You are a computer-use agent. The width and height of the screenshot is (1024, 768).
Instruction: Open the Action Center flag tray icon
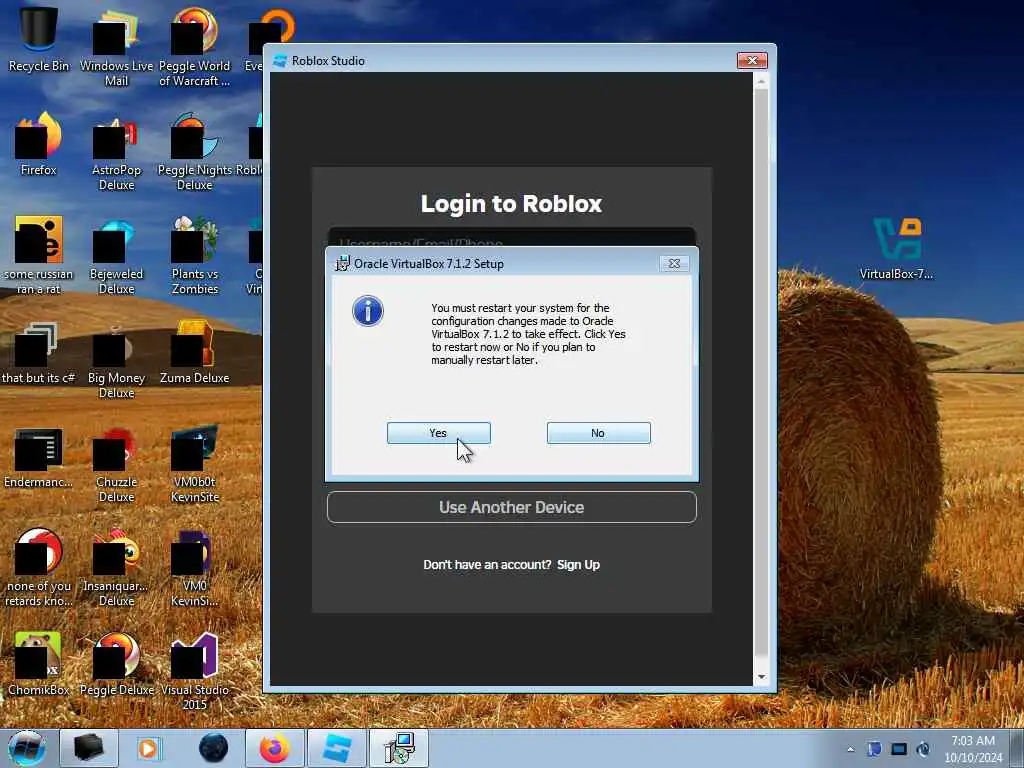click(x=874, y=749)
